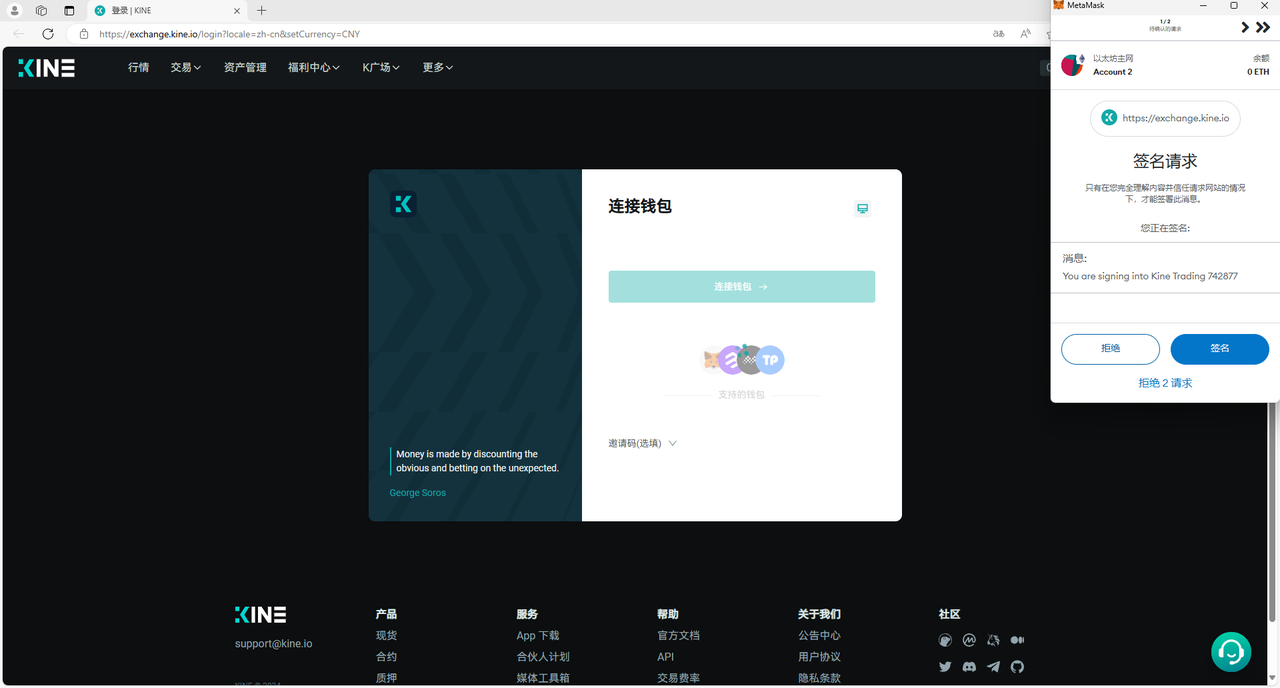Expand the 邀请码(选填) section
Screen dimensions: 1280x688
coord(642,443)
